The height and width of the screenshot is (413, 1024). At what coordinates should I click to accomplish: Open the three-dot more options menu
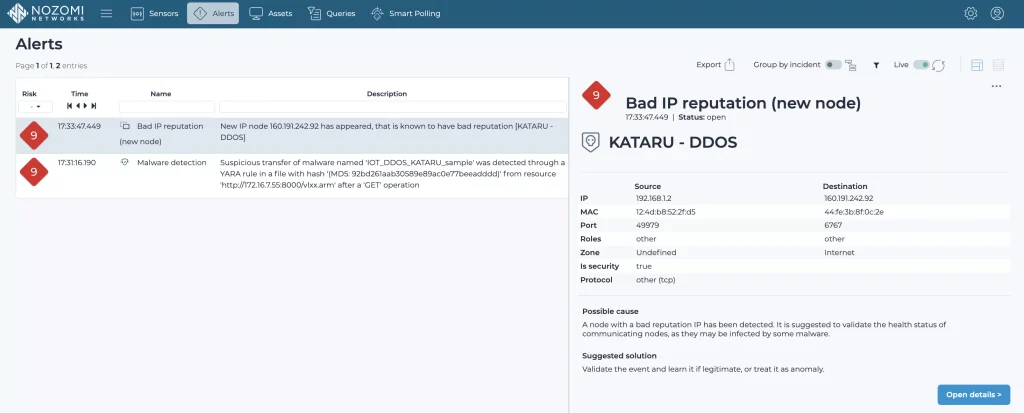996,86
